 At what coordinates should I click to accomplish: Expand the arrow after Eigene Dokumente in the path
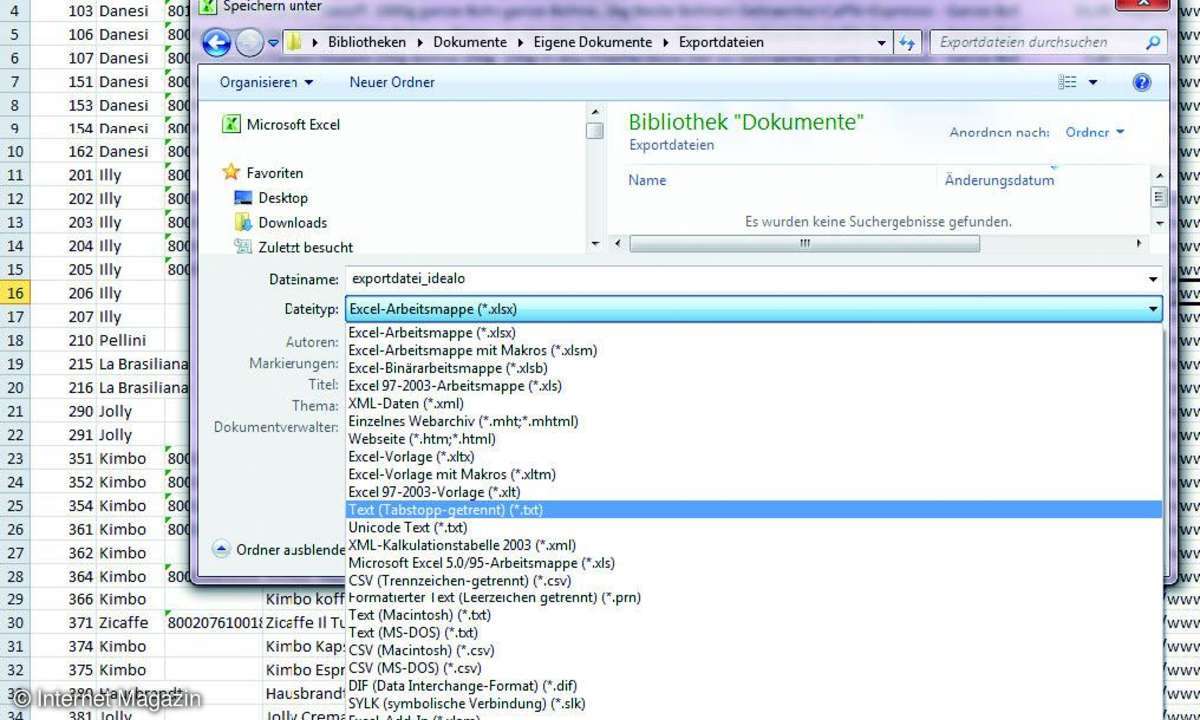point(665,43)
